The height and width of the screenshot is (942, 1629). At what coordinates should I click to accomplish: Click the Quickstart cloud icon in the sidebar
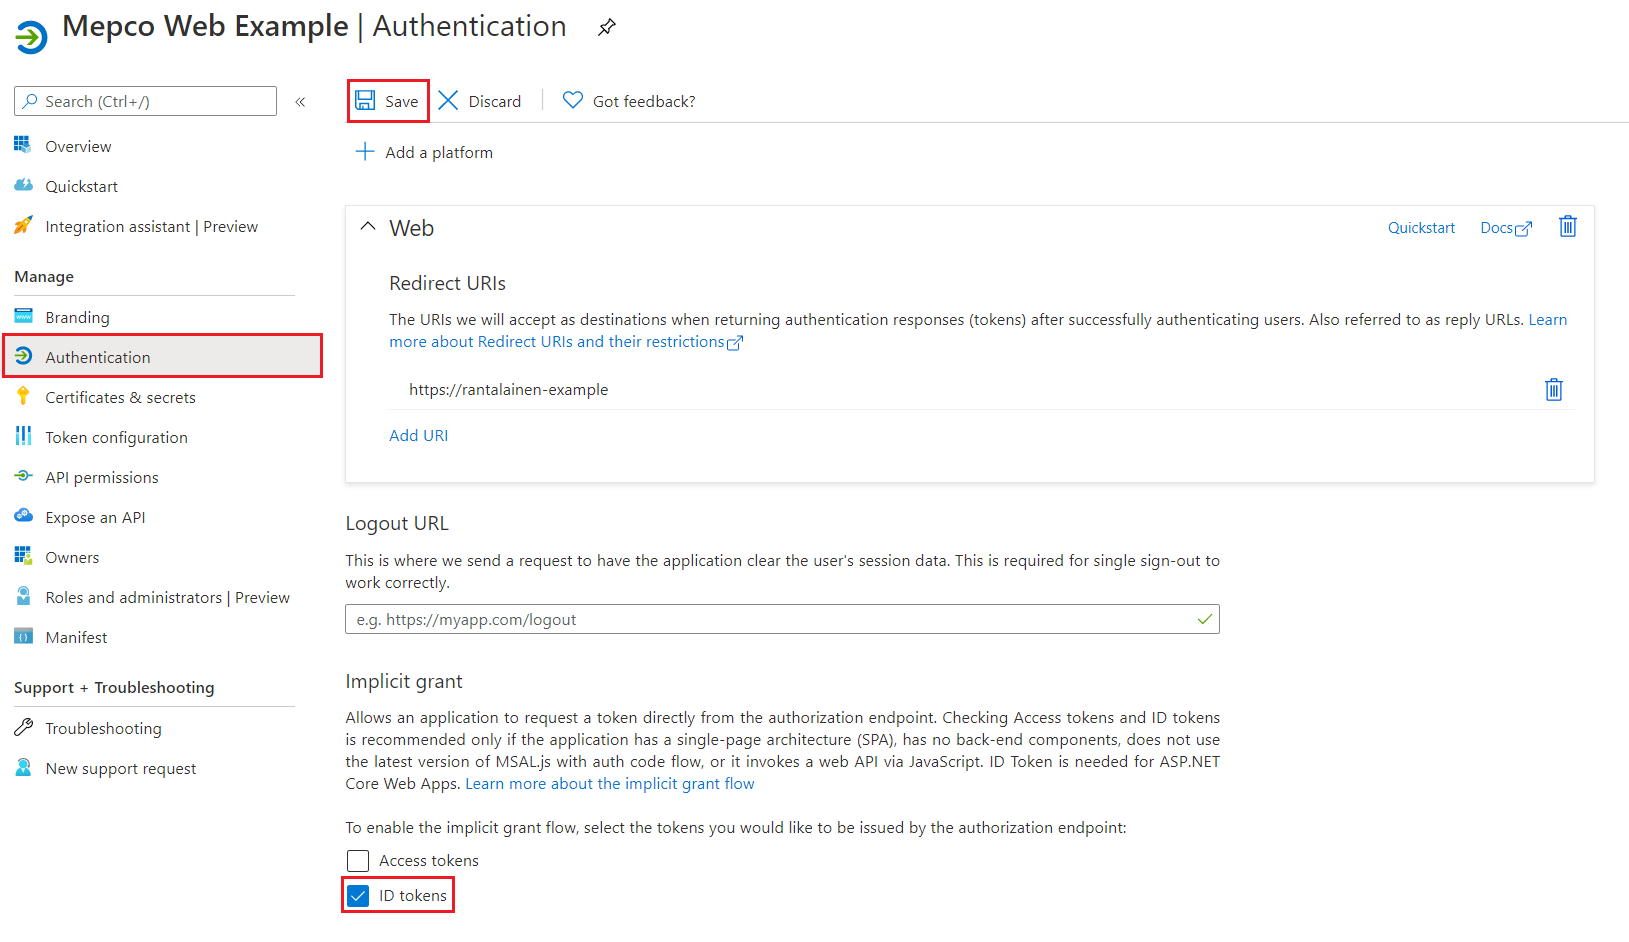coord(23,186)
